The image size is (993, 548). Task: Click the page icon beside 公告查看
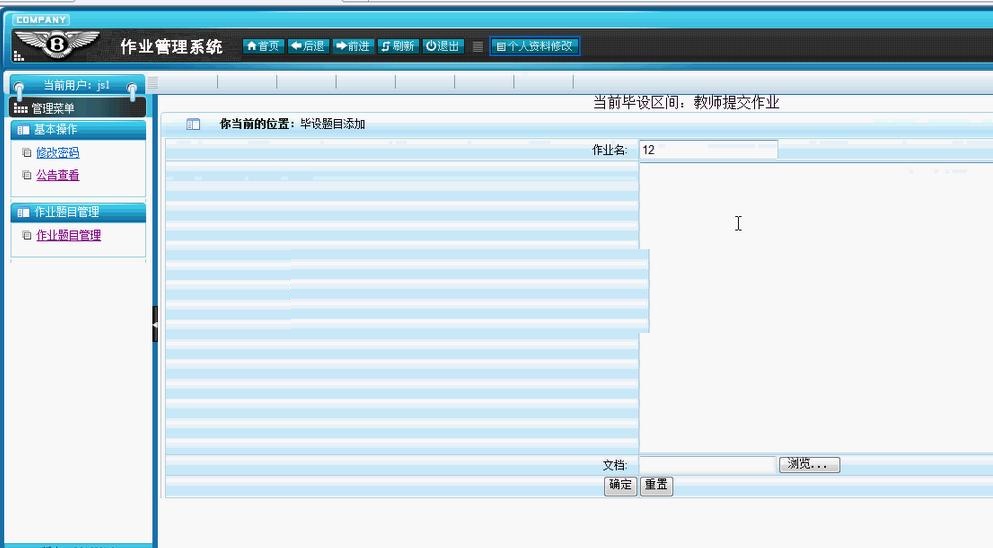(27, 175)
